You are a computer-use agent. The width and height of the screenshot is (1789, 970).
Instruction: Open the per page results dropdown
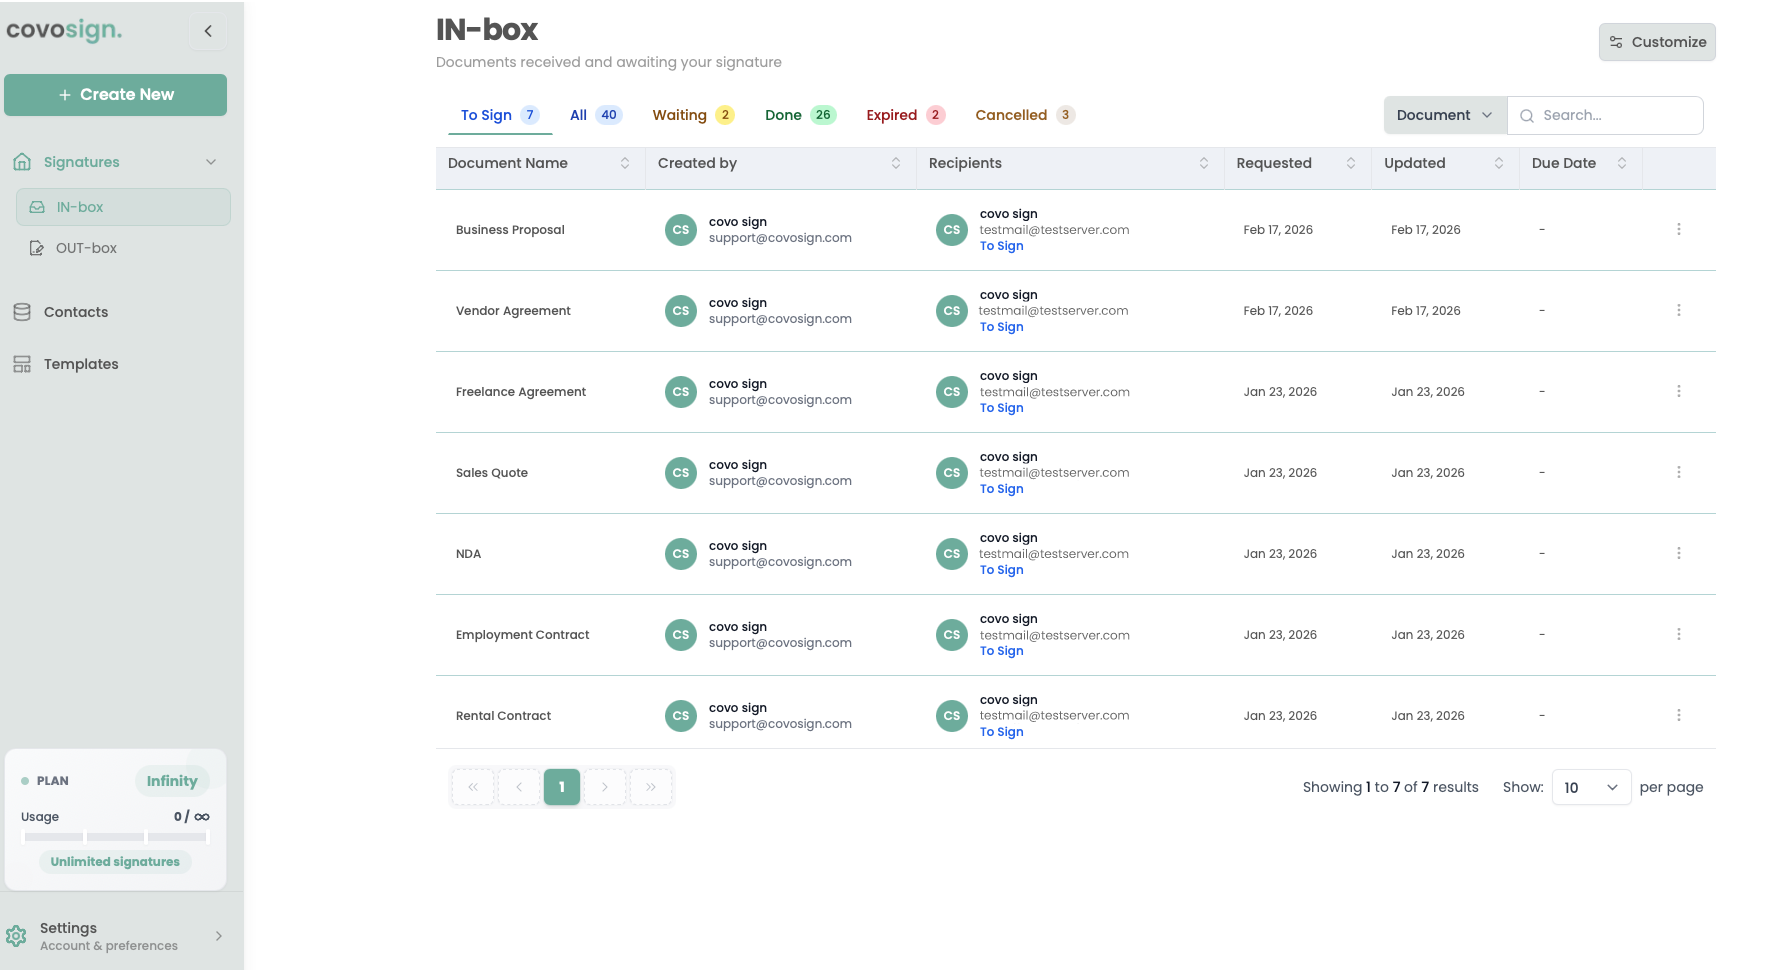click(1590, 788)
